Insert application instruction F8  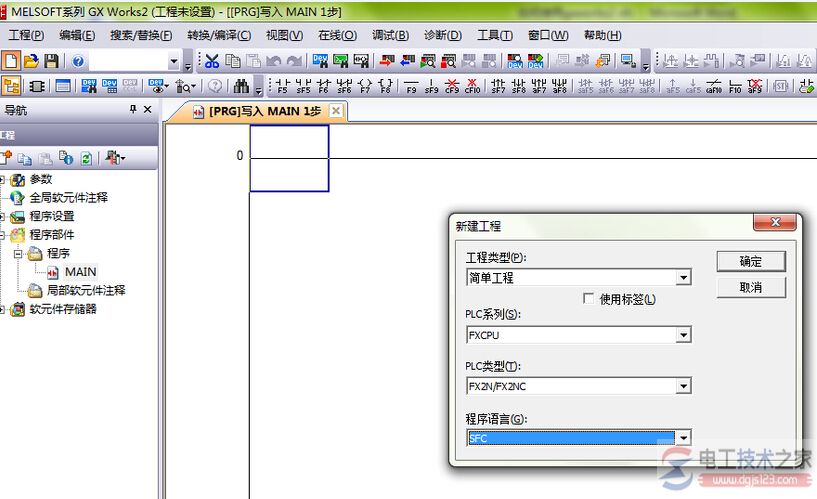click(x=386, y=86)
